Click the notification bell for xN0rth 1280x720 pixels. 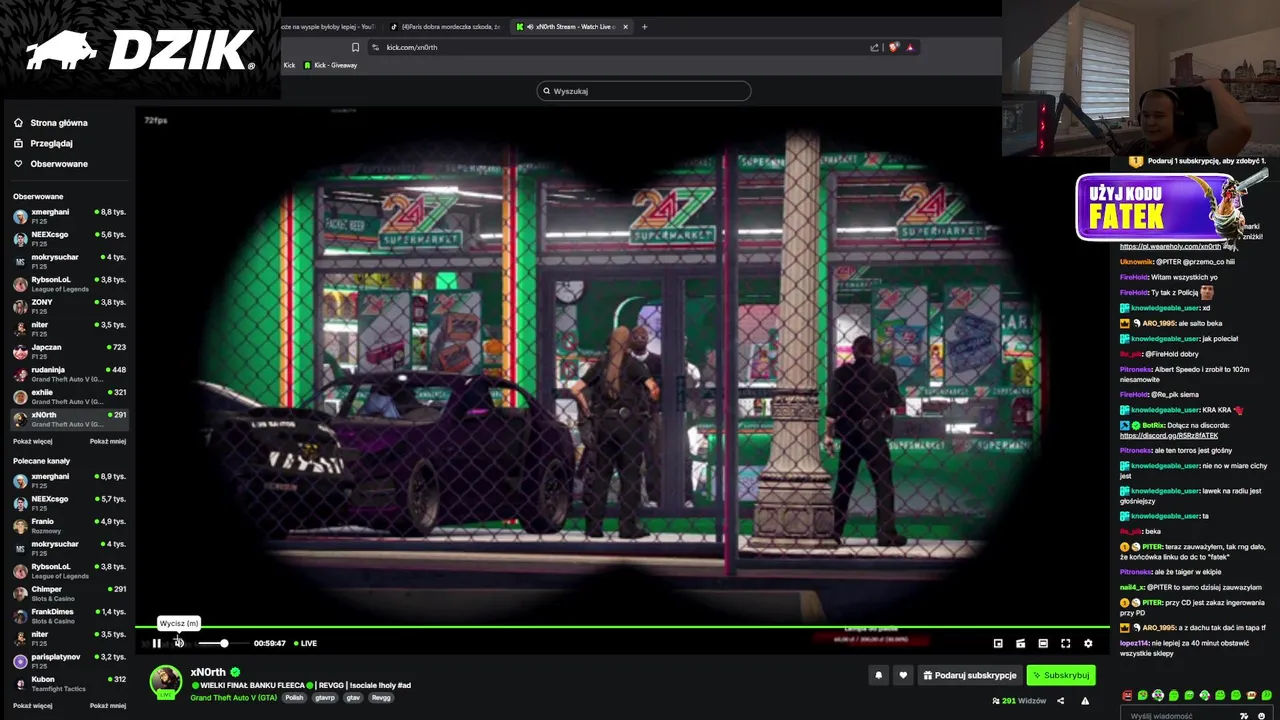click(x=879, y=675)
